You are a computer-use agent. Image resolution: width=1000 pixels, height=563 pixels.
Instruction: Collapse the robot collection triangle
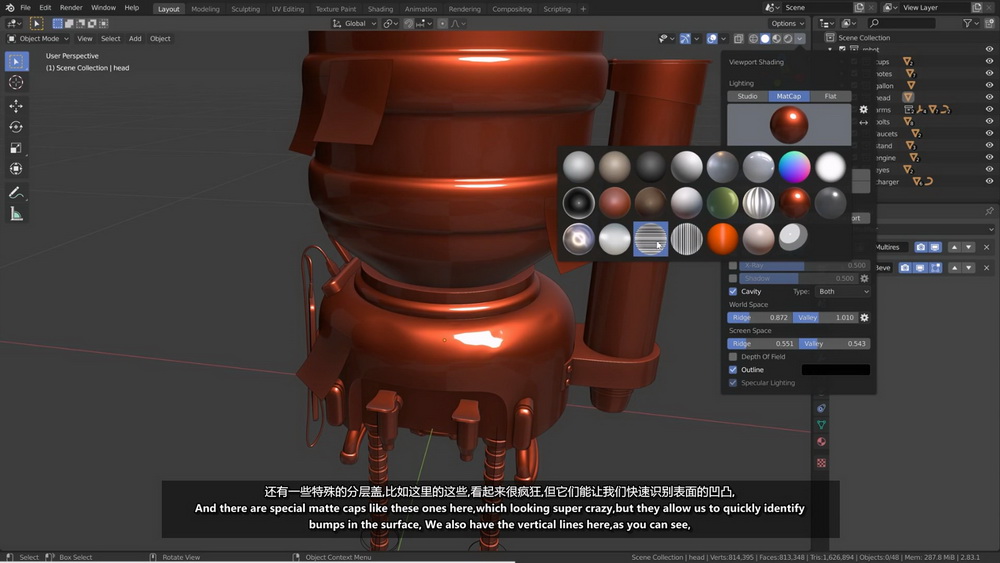tap(830, 49)
